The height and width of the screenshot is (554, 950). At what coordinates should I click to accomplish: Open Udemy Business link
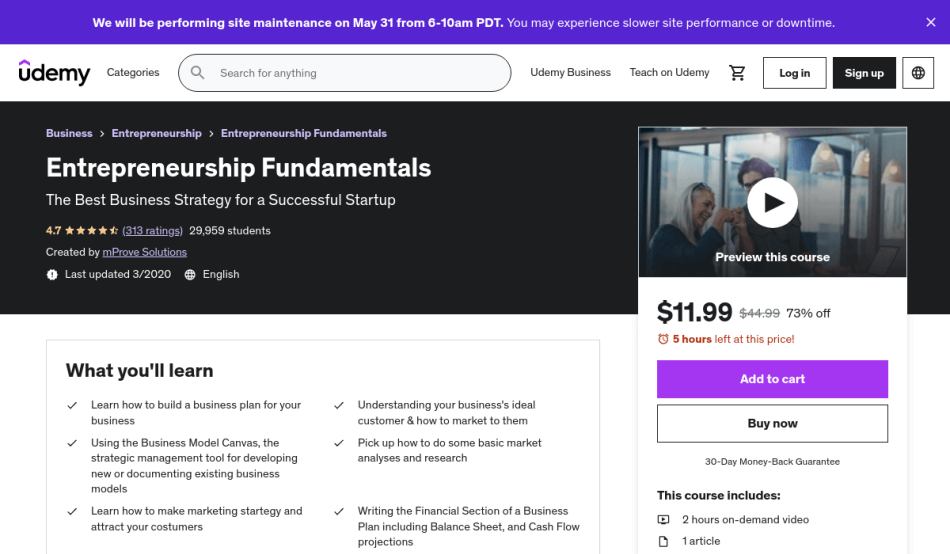[x=570, y=72]
